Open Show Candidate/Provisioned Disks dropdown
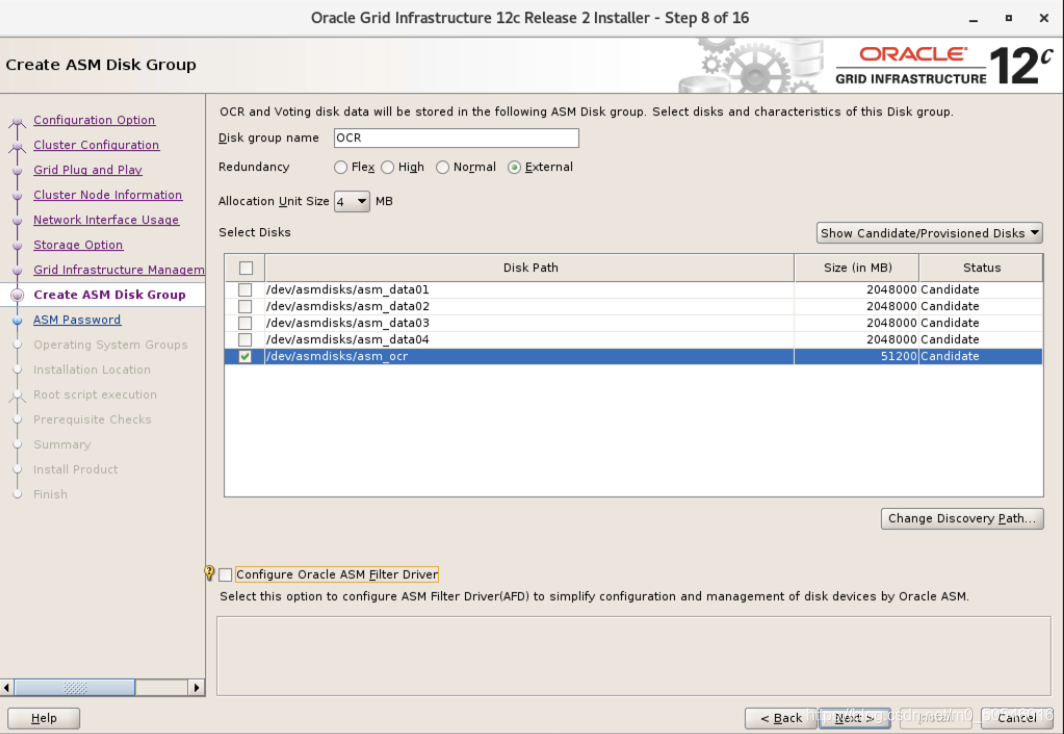This screenshot has width=1064, height=734. tap(929, 233)
